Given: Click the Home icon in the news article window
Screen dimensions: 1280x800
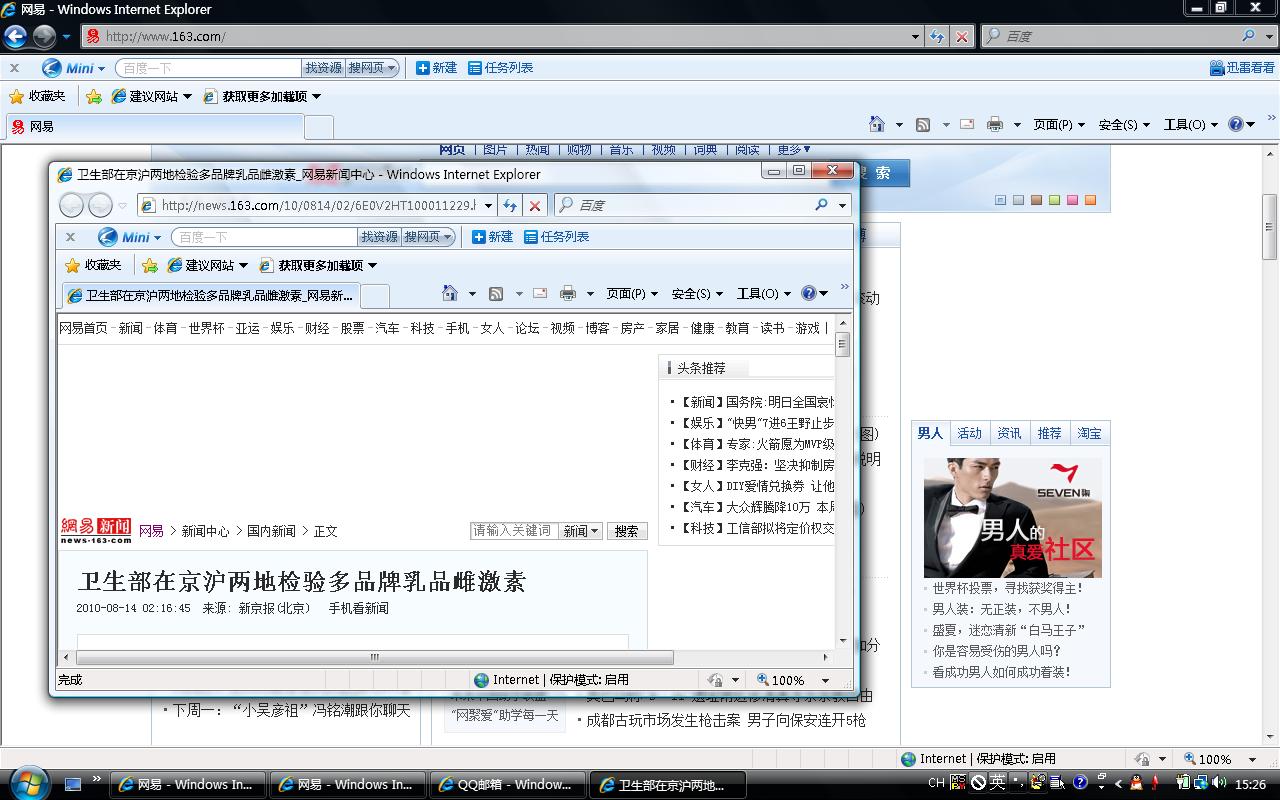Looking at the screenshot, I should coord(450,293).
